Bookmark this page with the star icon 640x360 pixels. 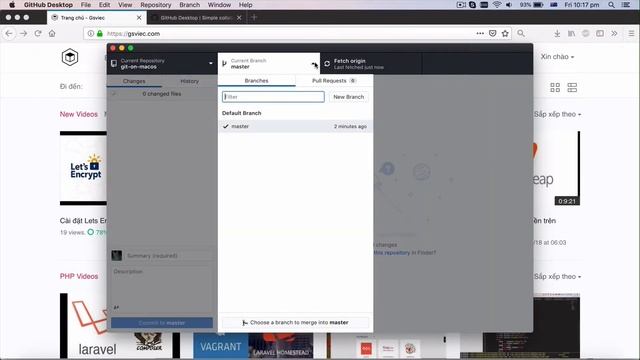(x=505, y=33)
